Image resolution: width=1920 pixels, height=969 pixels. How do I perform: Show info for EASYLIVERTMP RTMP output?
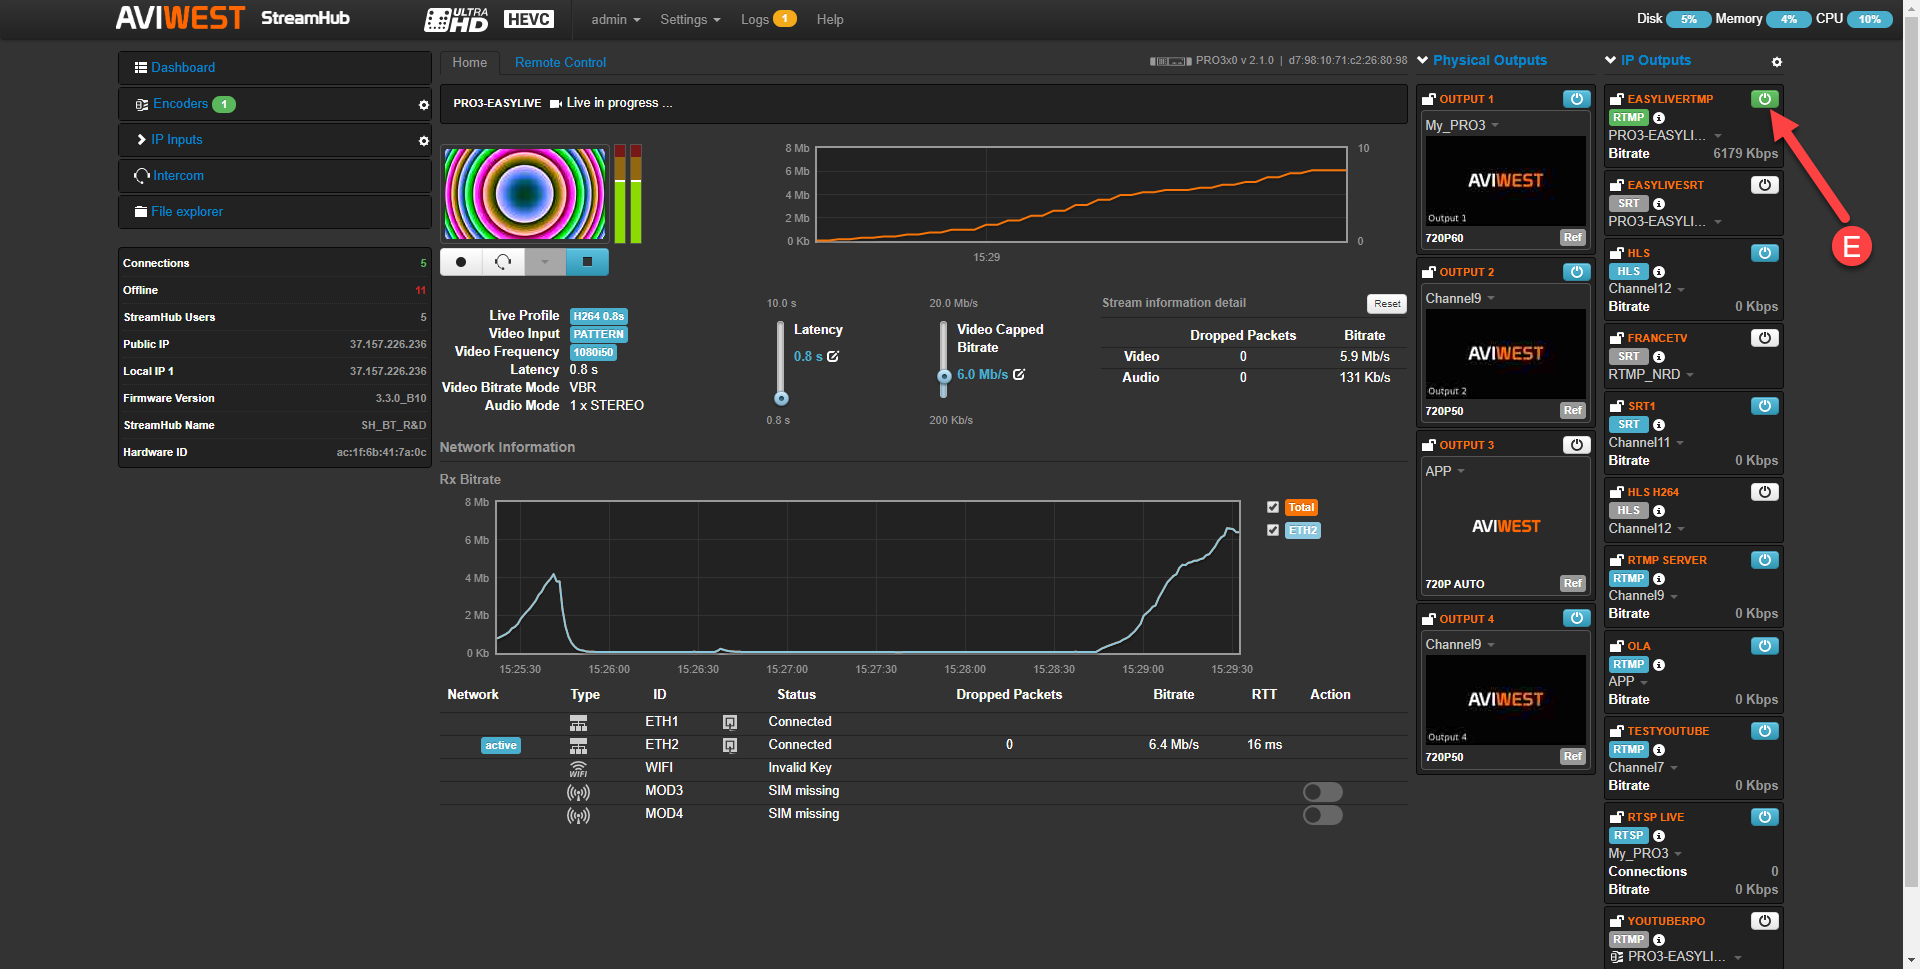pyautogui.click(x=1659, y=118)
